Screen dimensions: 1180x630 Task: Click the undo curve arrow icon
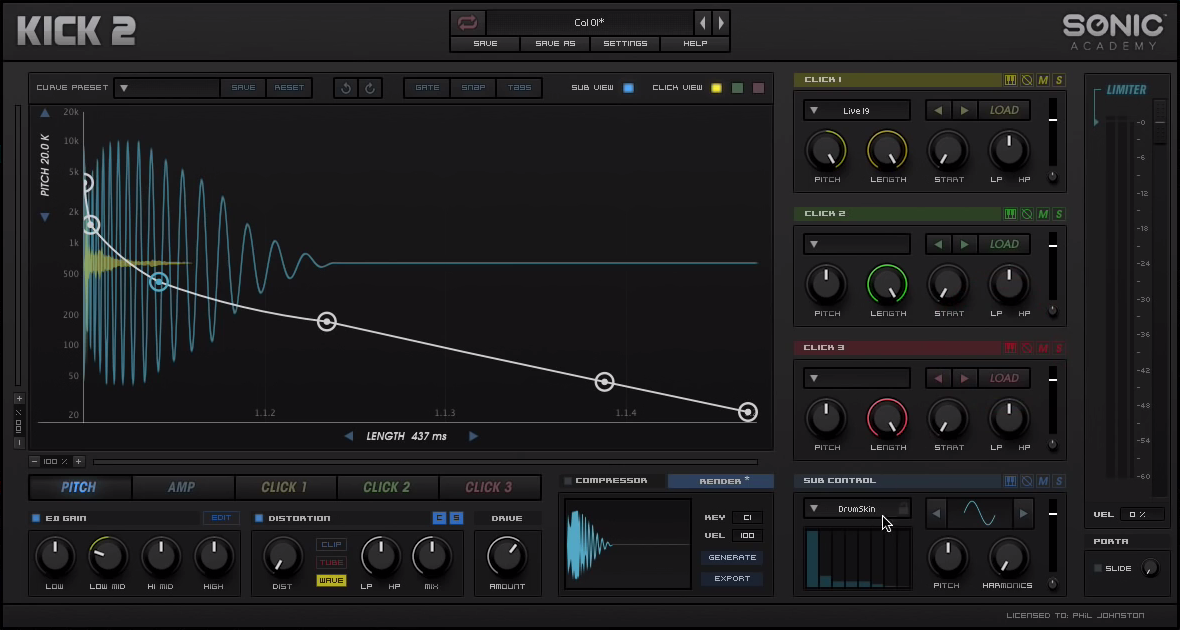[x=346, y=88]
